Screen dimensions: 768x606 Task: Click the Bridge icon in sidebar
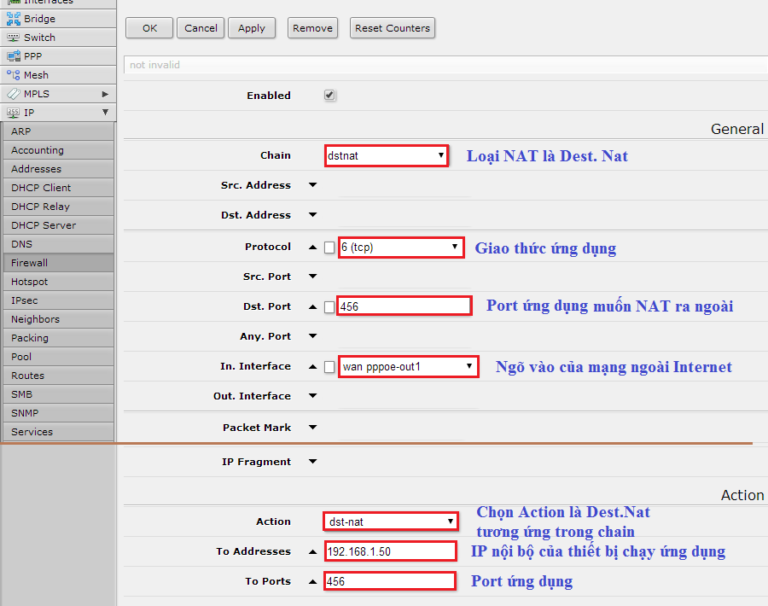click(13, 19)
